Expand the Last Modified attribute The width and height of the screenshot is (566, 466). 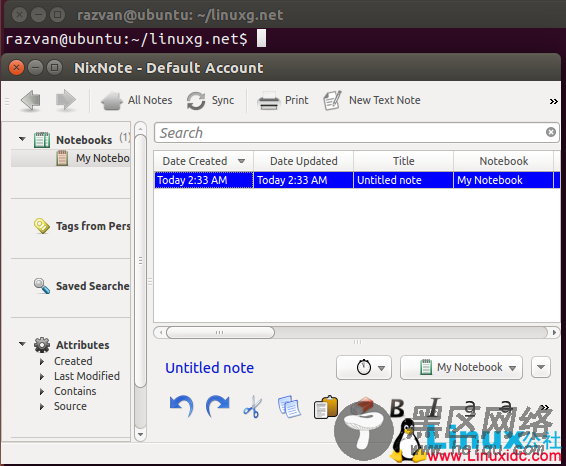point(42,376)
